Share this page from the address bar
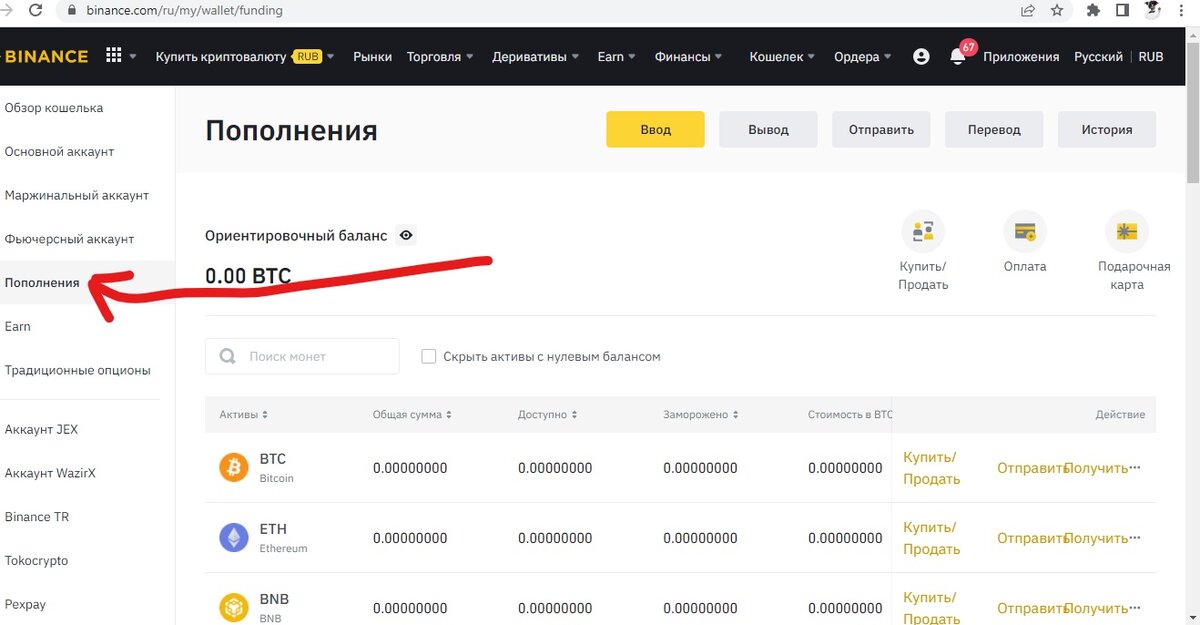 [1028, 11]
